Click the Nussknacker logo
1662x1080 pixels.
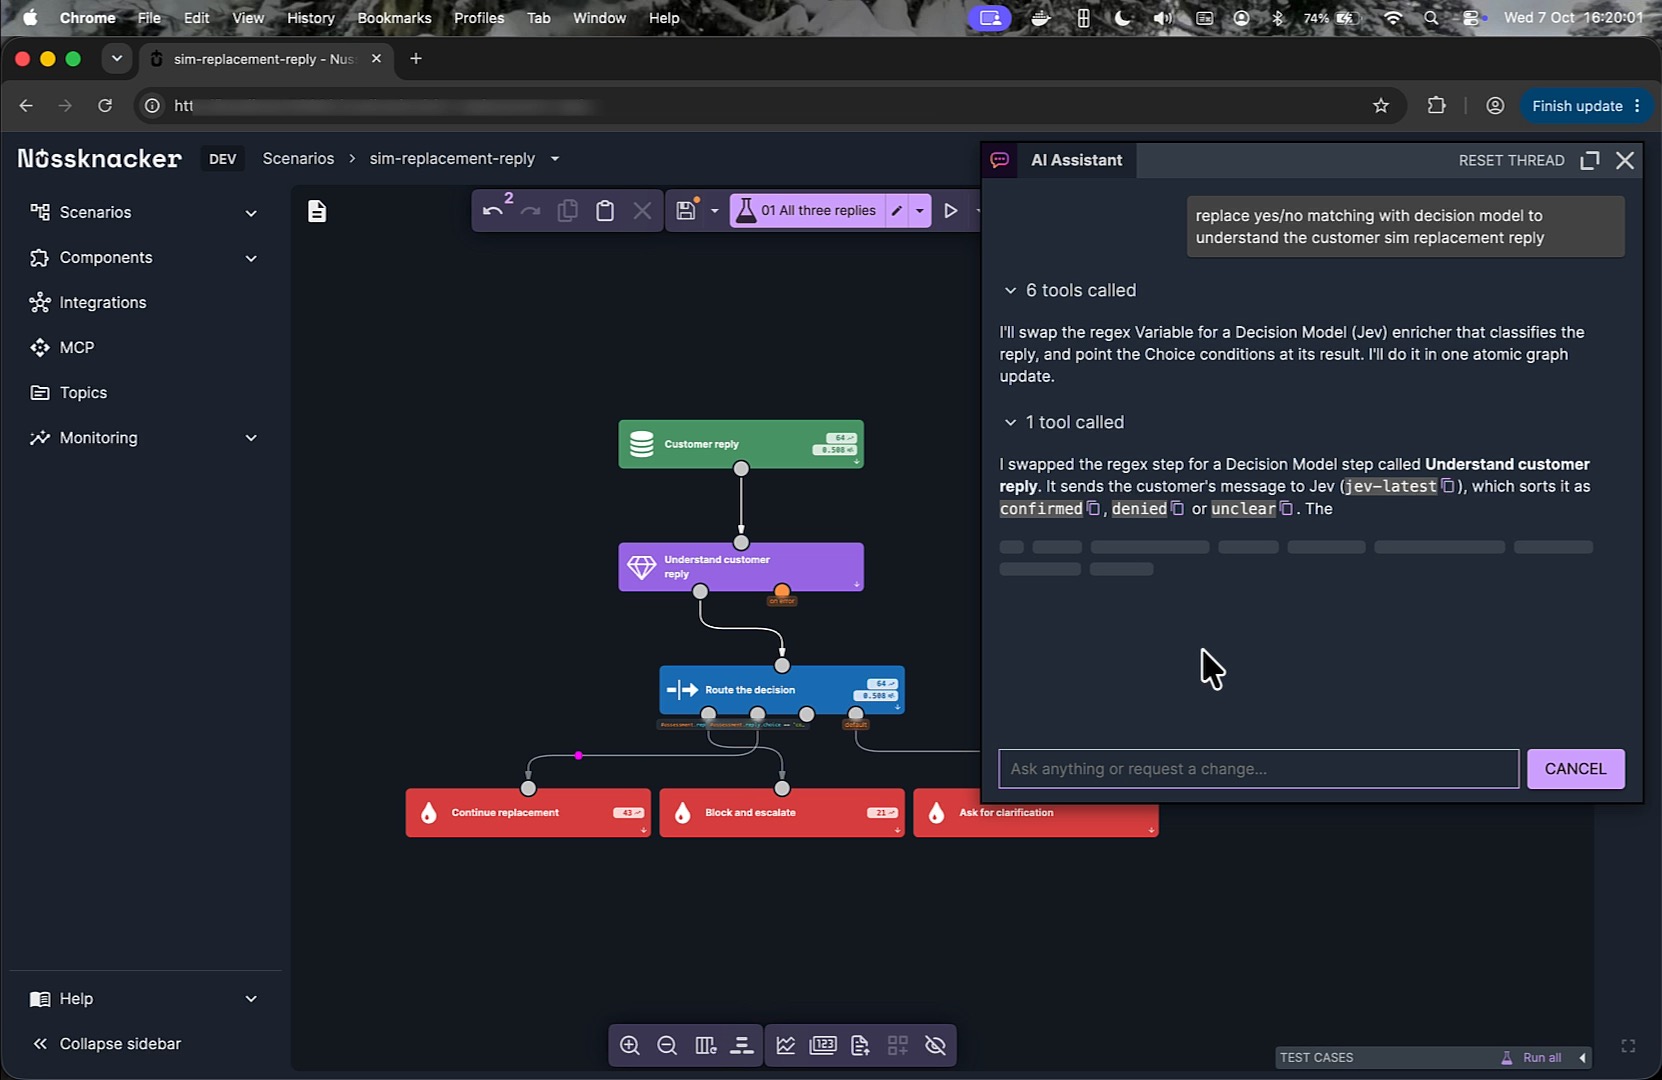[99, 159]
